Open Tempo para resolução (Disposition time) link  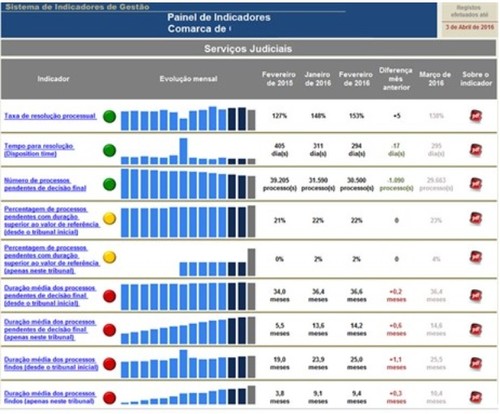click(x=39, y=150)
